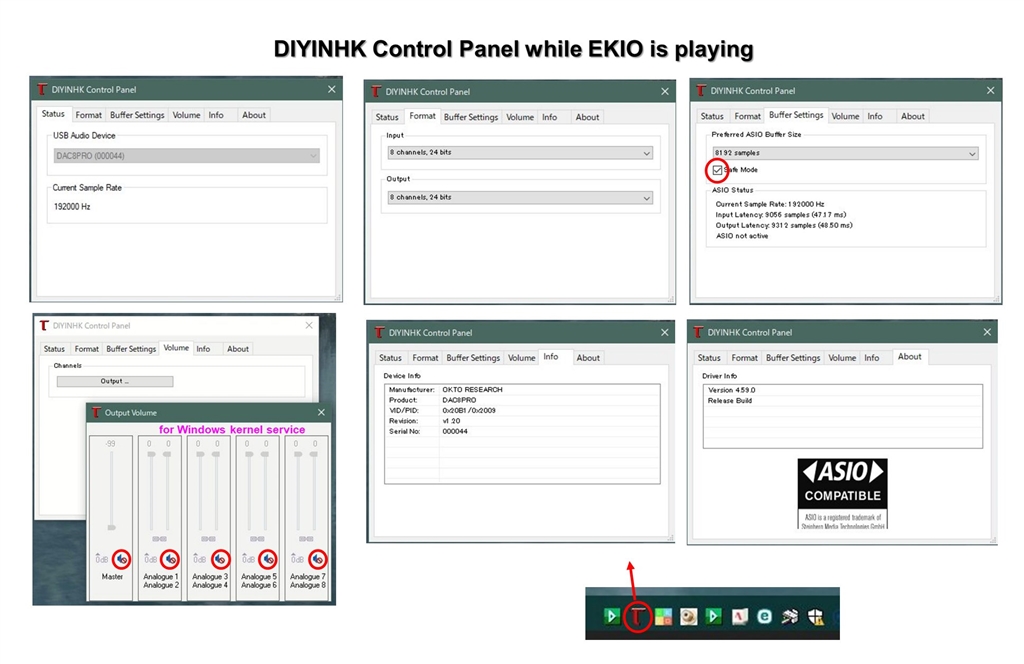Select the VID/PID 0x20B1/0x2009 value
Screen dimensions: 1024x664
[469, 411]
